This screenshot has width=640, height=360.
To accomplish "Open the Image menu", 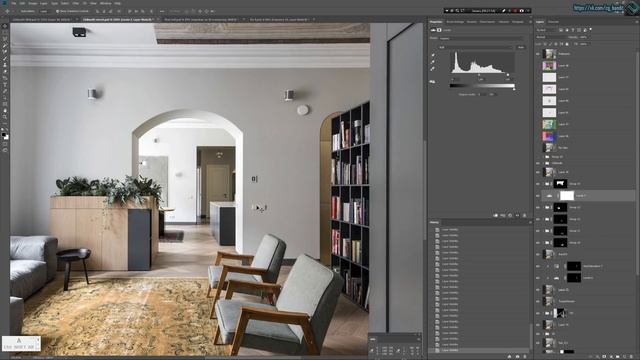I will tap(33, 3).
